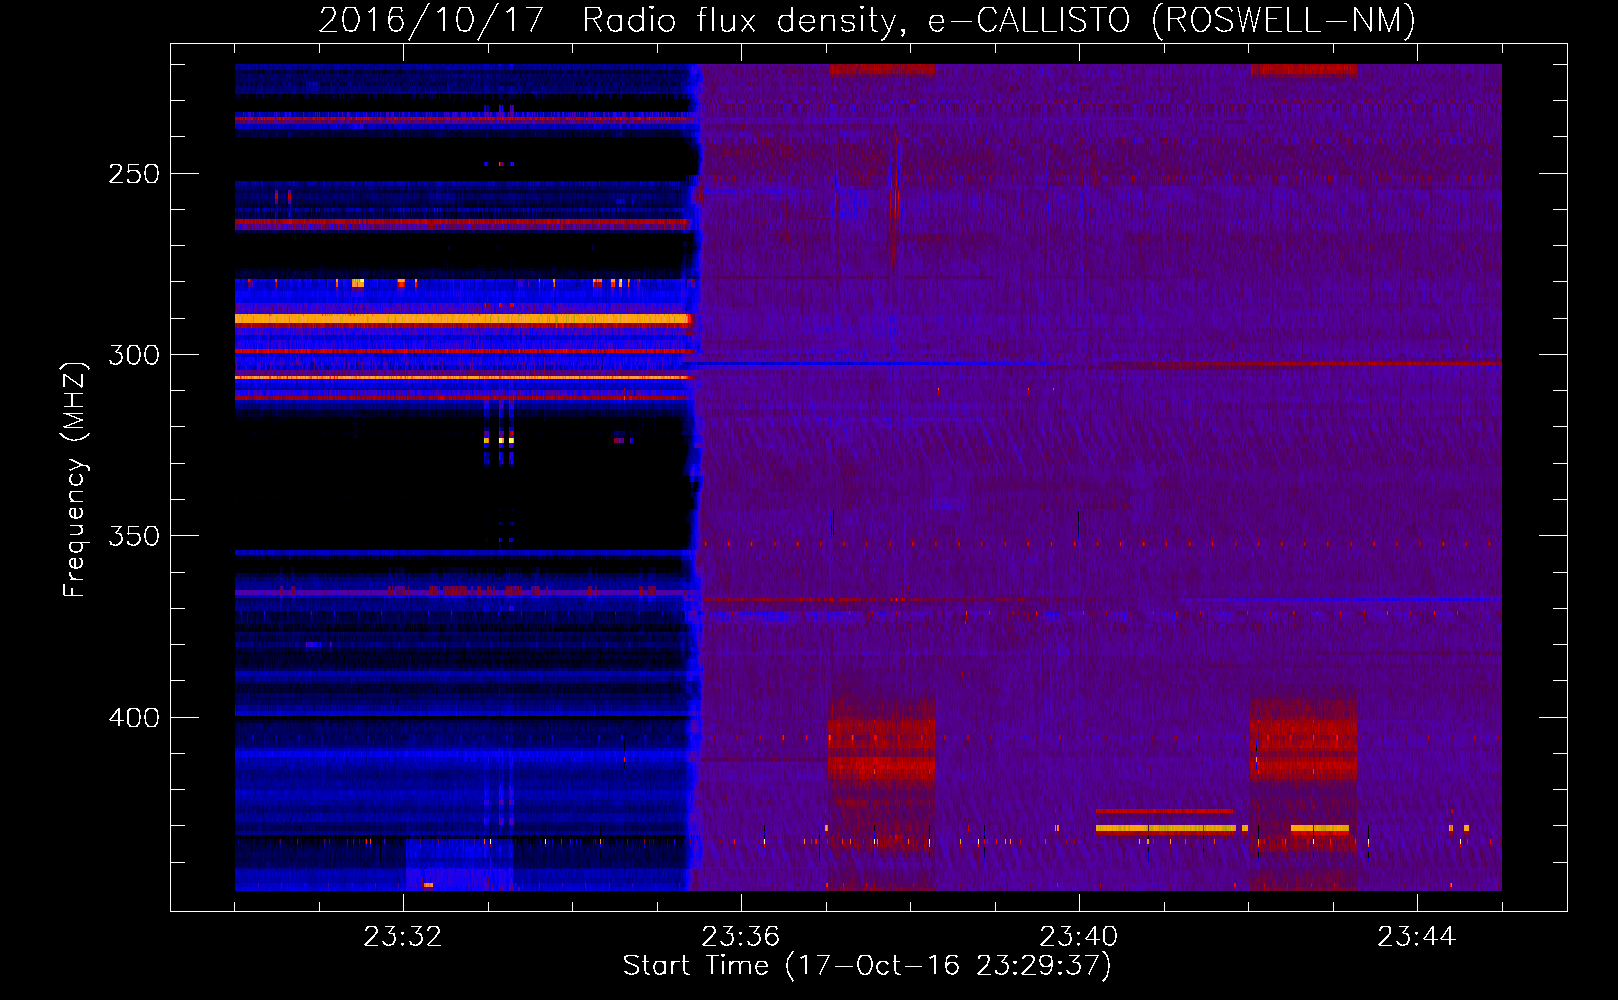This screenshot has width=1618, height=1000.
Task: Click the 250 frequency tick label
Action: [134, 174]
